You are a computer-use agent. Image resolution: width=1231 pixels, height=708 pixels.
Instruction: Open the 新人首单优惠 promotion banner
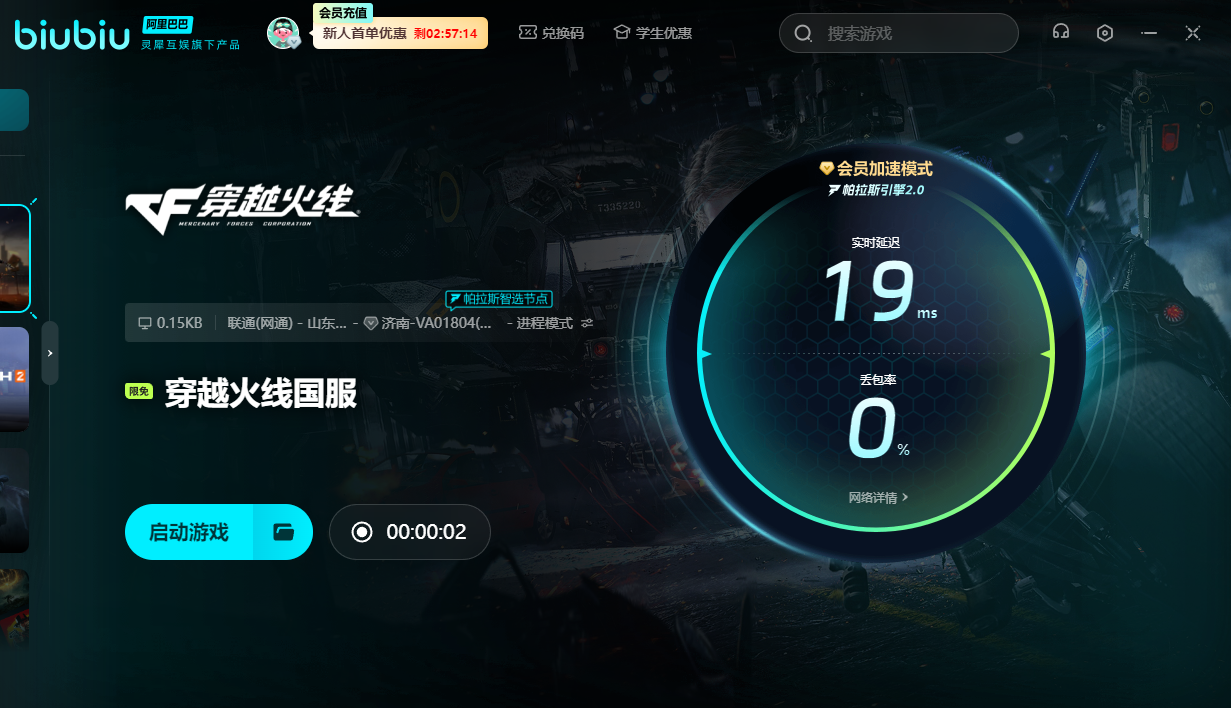pos(400,33)
